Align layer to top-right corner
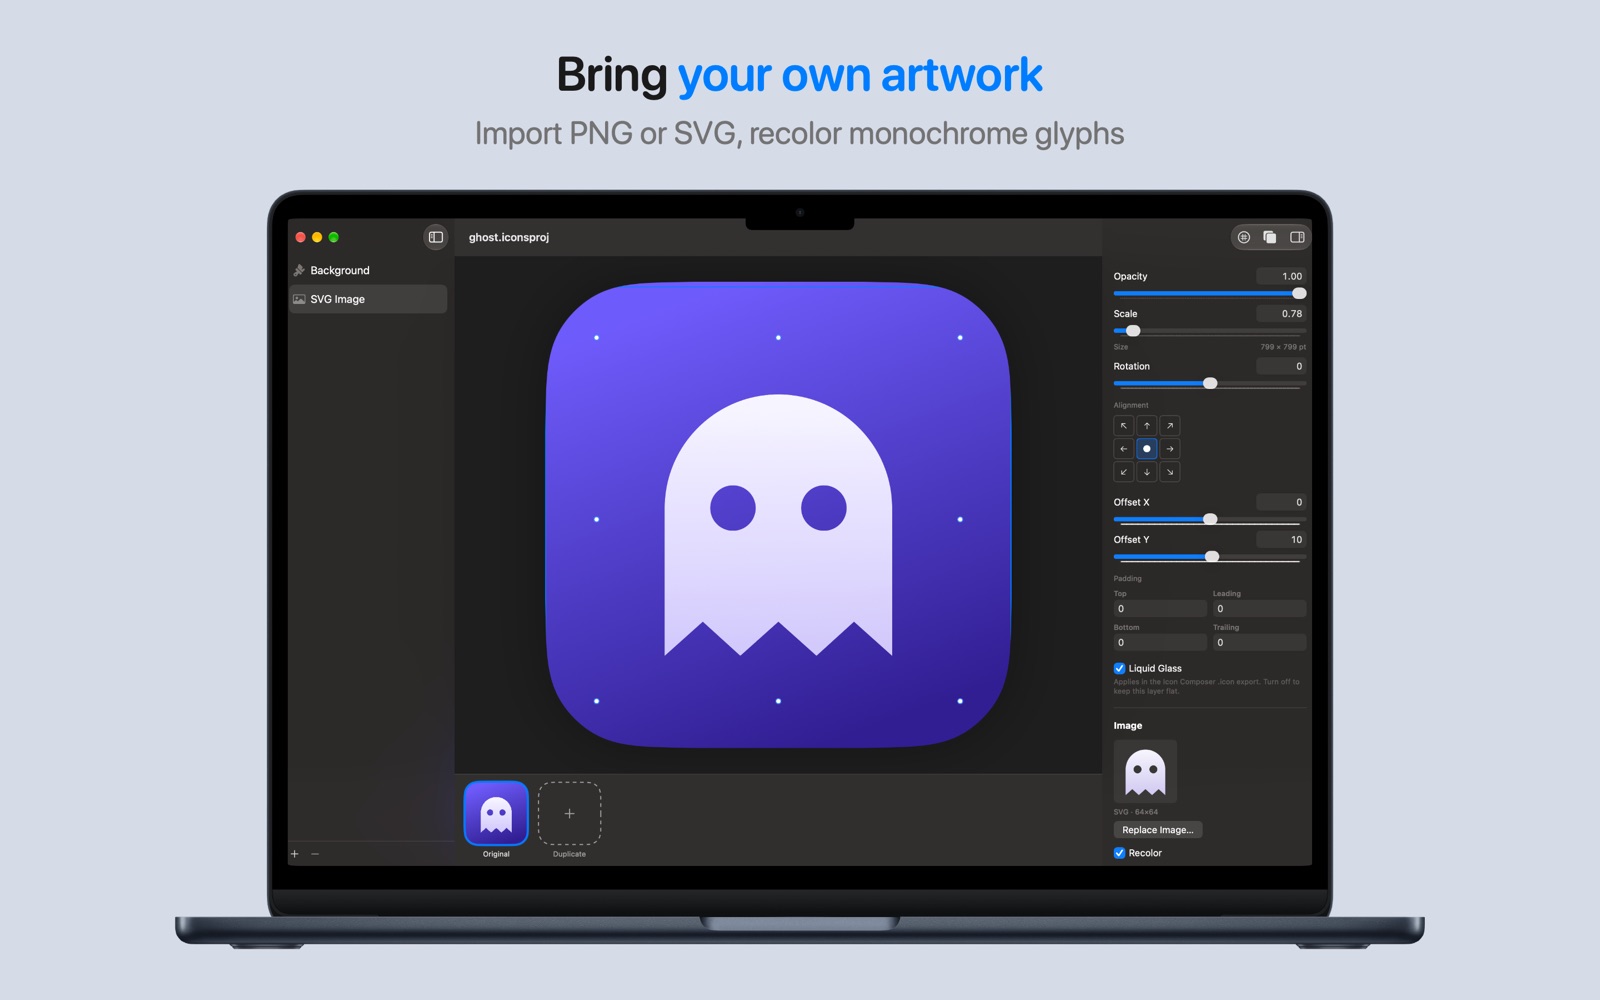The width and height of the screenshot is (1600, 1000). (x=1170, y=426)
